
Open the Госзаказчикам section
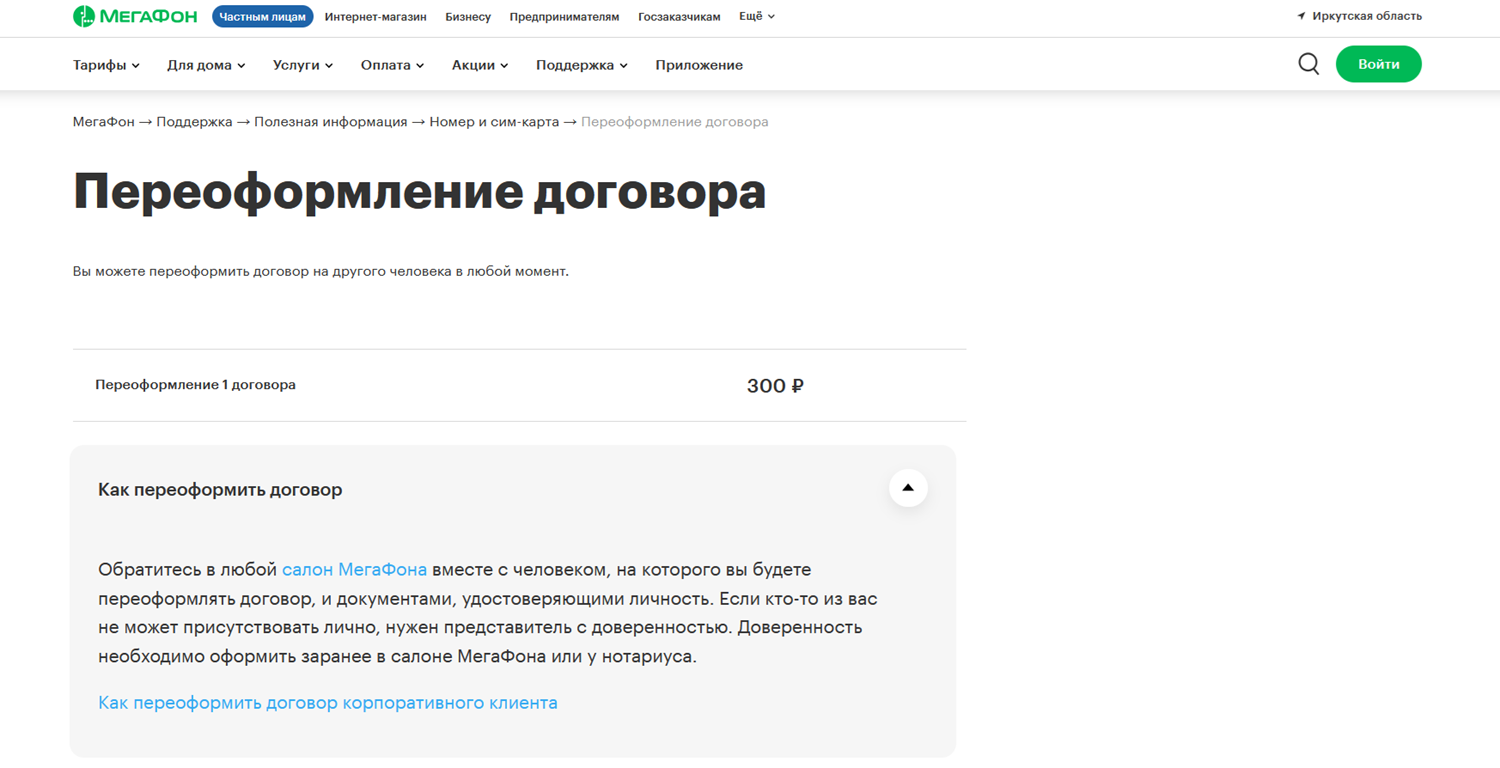tap(679, 17)
